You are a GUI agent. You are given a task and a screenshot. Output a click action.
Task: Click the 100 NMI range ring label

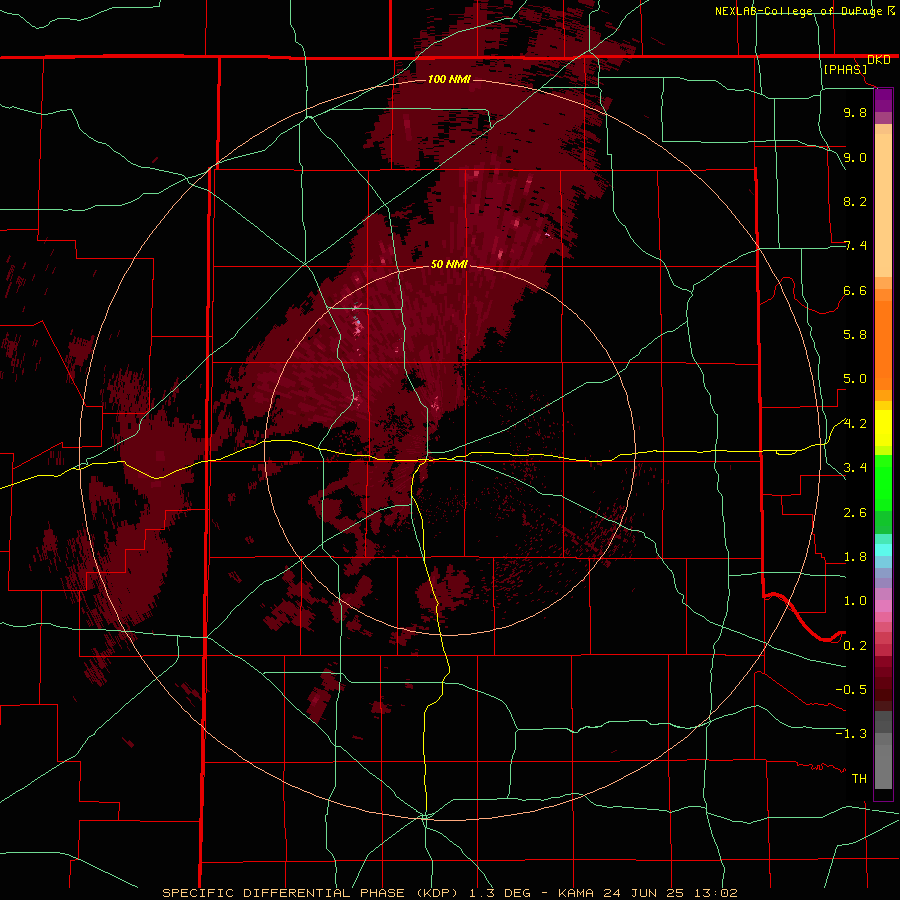pos(449,79)
